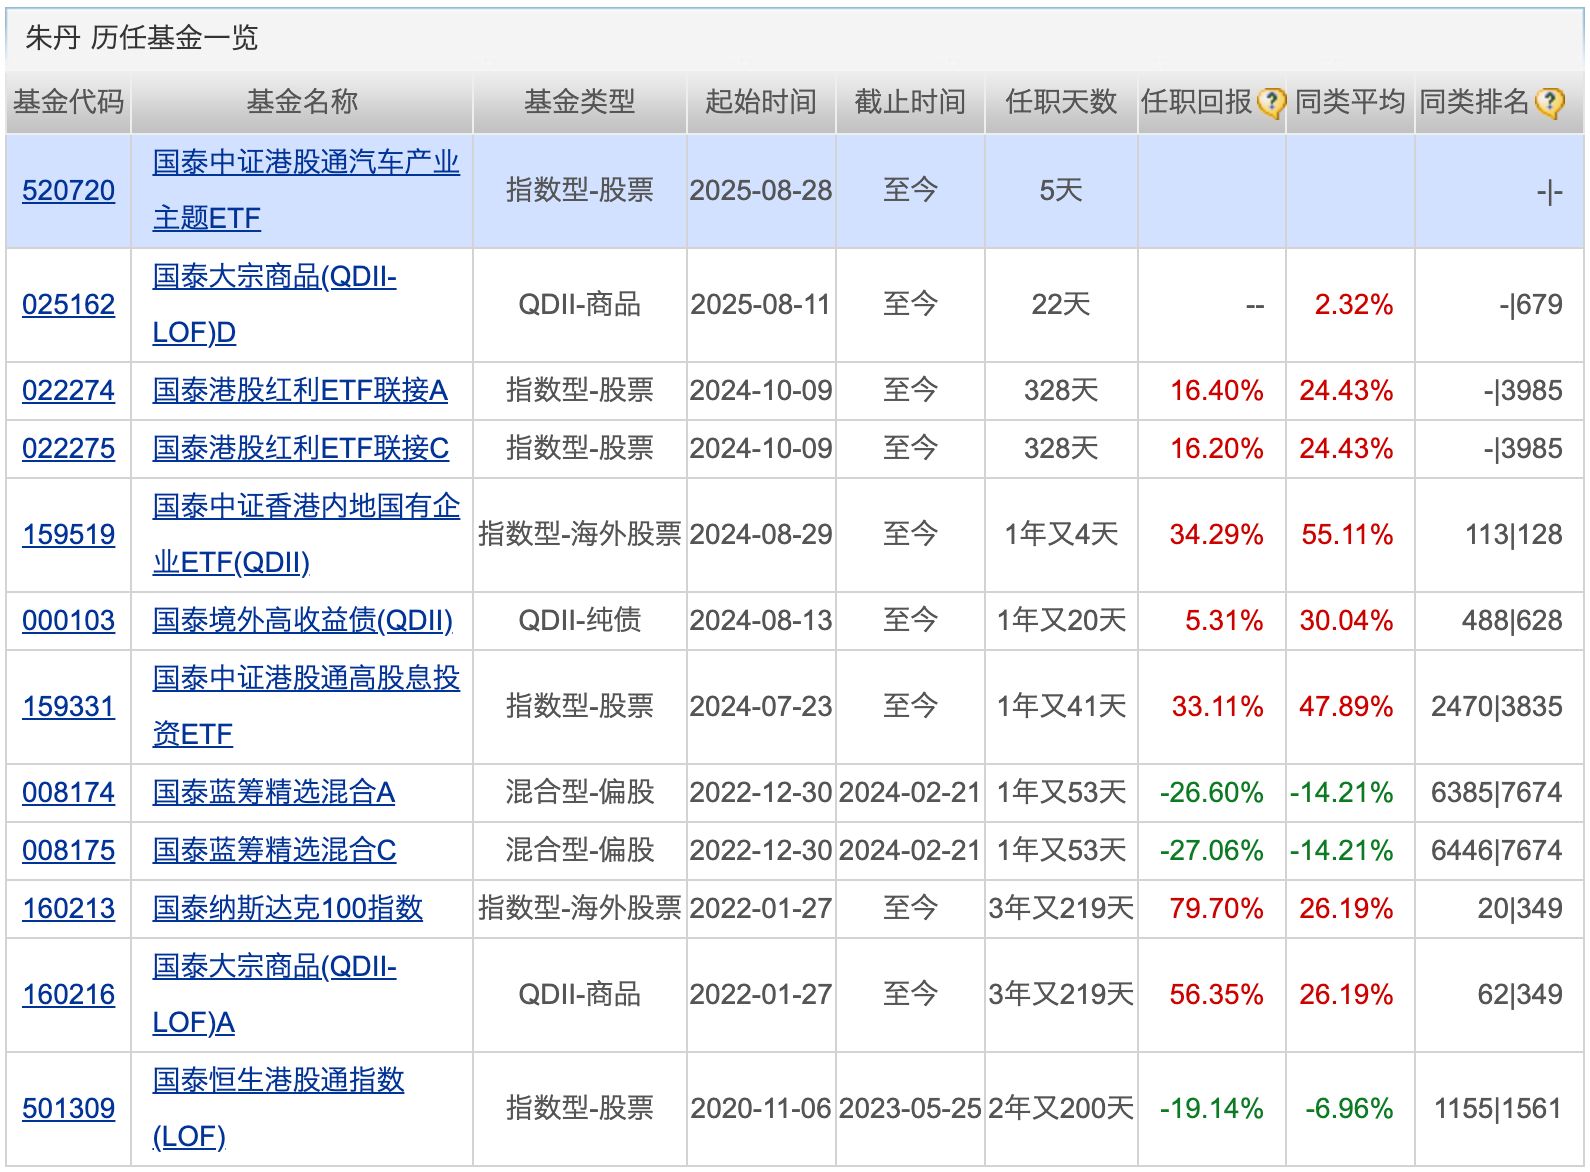Click the 基金名称 column header

pyautogui.click(x=301, y=102)
